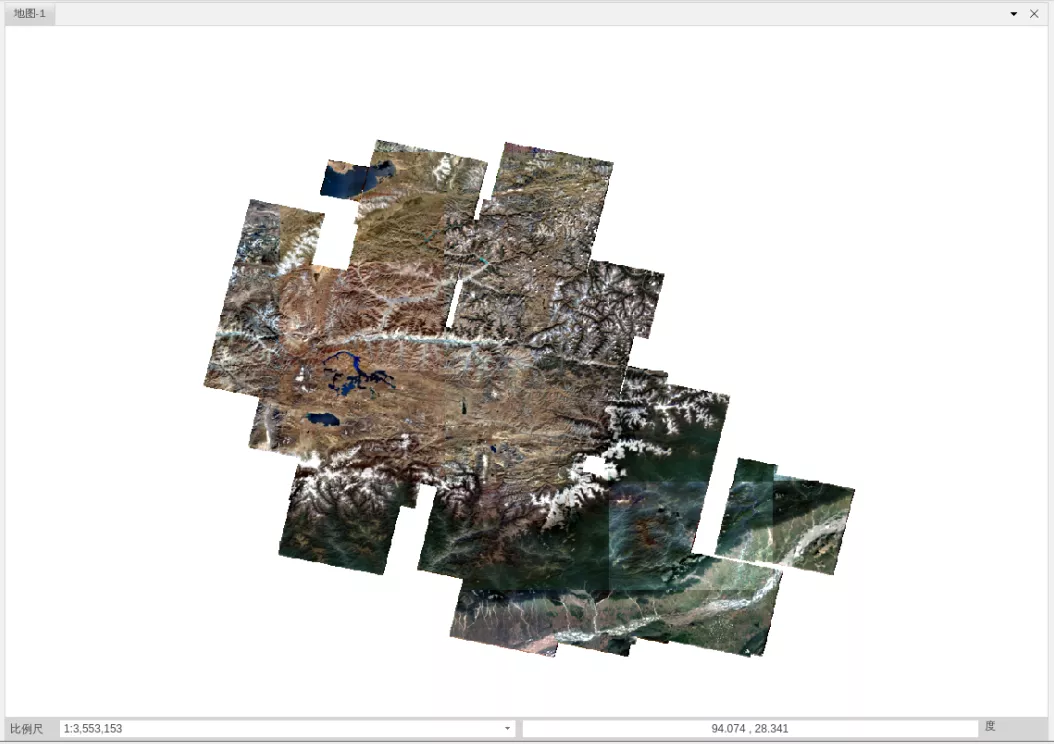Click the 度 unit label
Image resolution: width=1054 pixels, height=744 pixels.
[x=990, y=727]
